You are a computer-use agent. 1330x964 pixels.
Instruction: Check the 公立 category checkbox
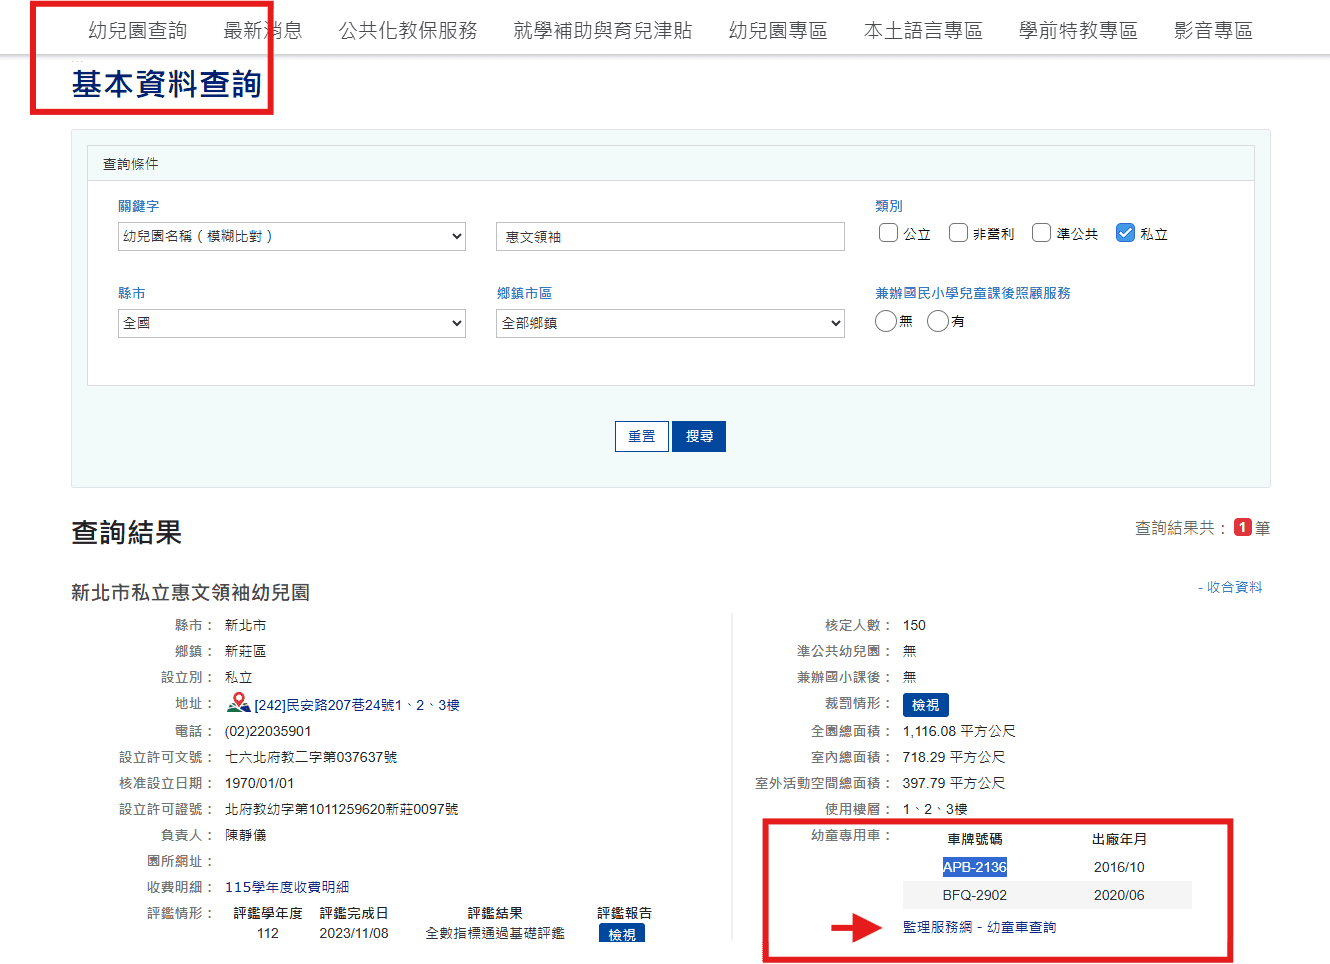point(888,233)
